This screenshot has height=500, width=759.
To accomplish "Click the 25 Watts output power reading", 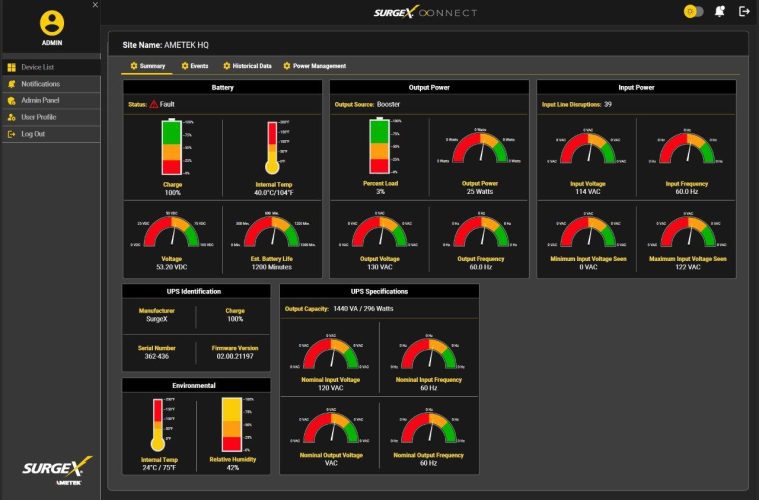I will click(480, 192).
